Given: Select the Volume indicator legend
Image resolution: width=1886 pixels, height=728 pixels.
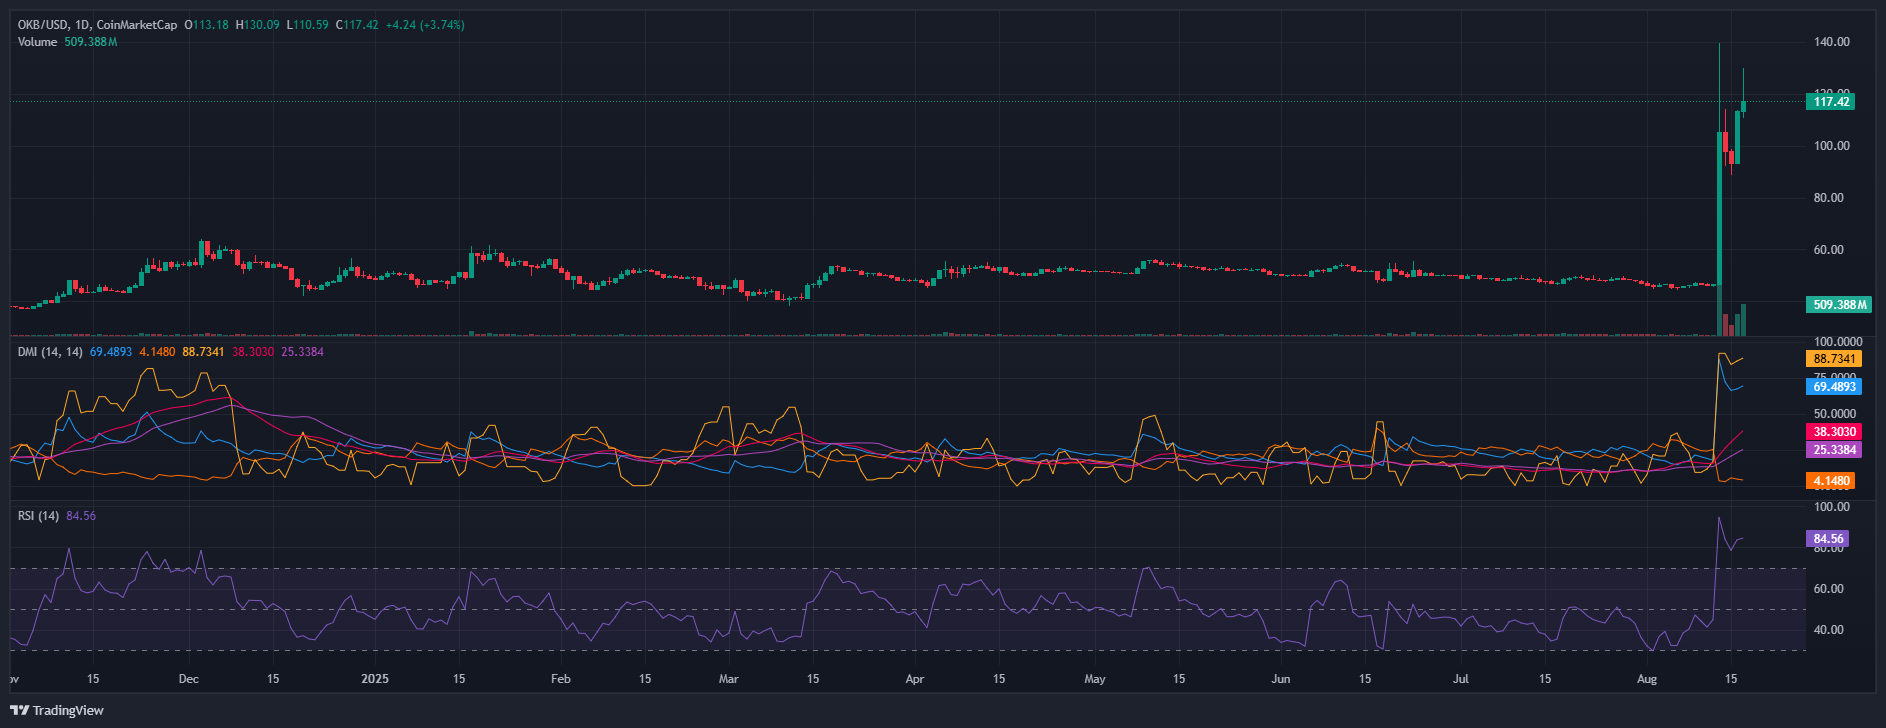Looking at the screenshot, I should click(38, 42).
